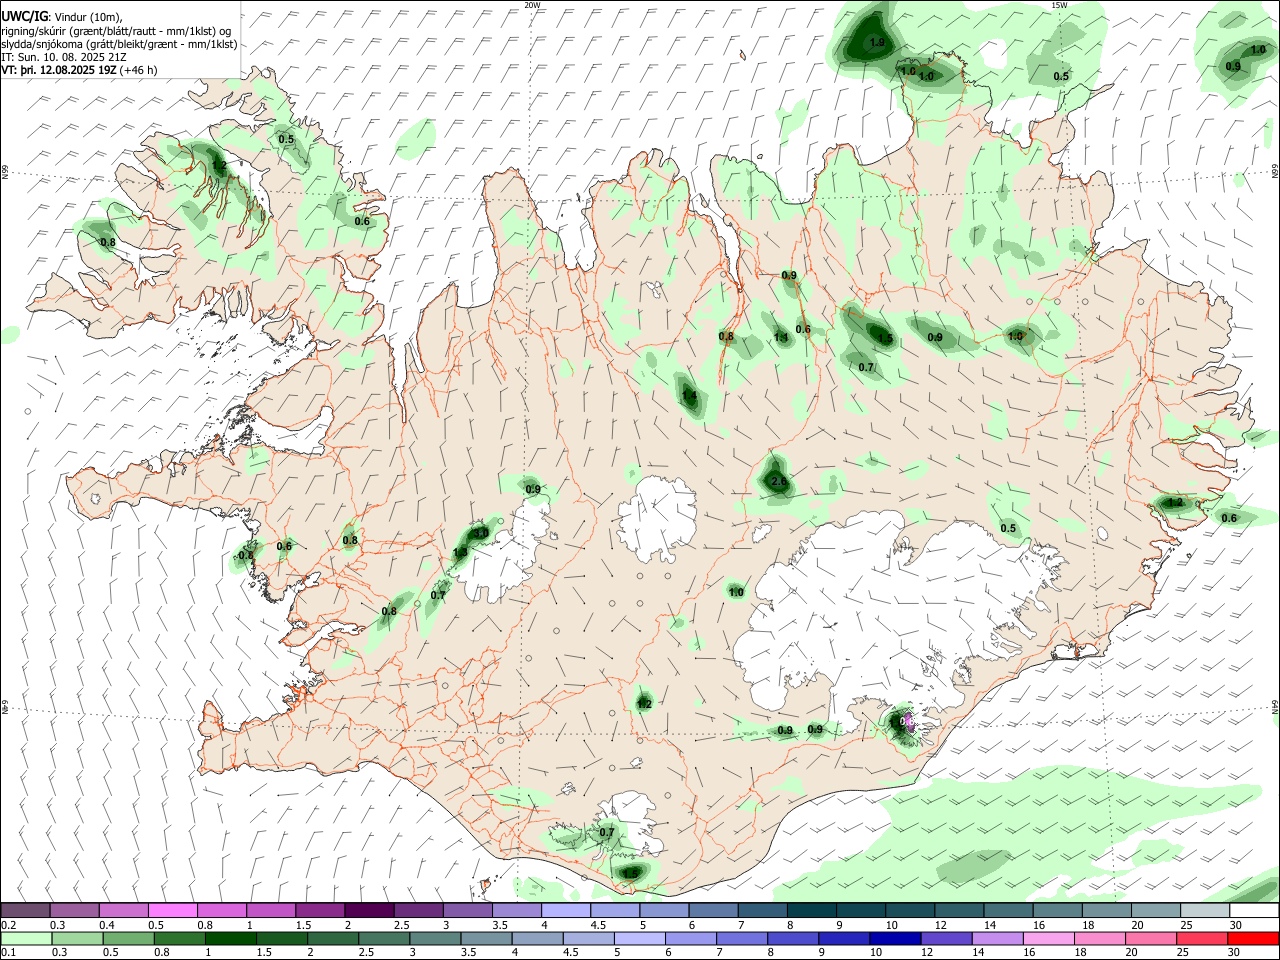
Task: Pick the pure red swatch above lower-row label 30
Action: click(1253, 938)
